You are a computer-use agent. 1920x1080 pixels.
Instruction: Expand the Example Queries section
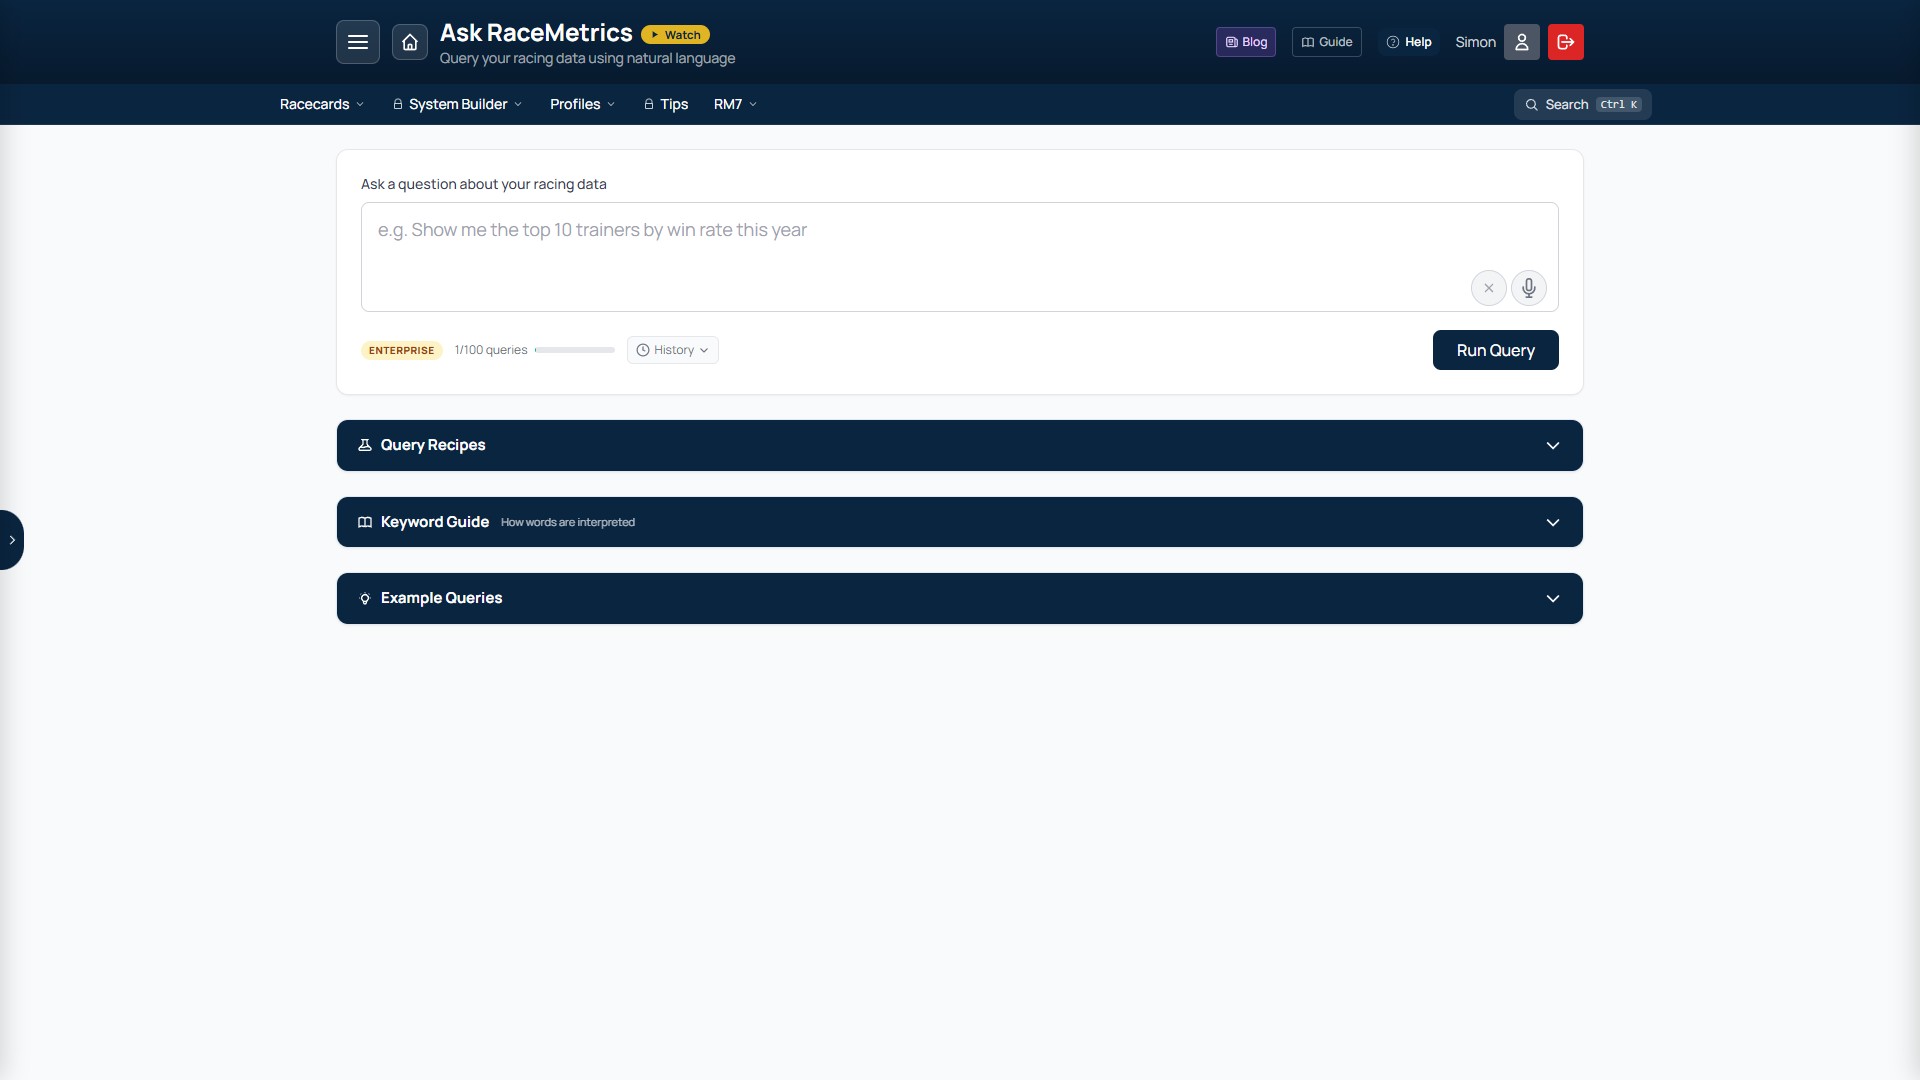(x=960, y=599)
